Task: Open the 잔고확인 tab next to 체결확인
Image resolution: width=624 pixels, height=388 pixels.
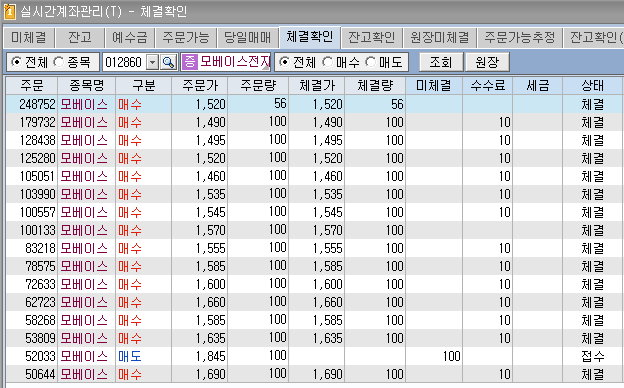Action: (x=371, y=37)
